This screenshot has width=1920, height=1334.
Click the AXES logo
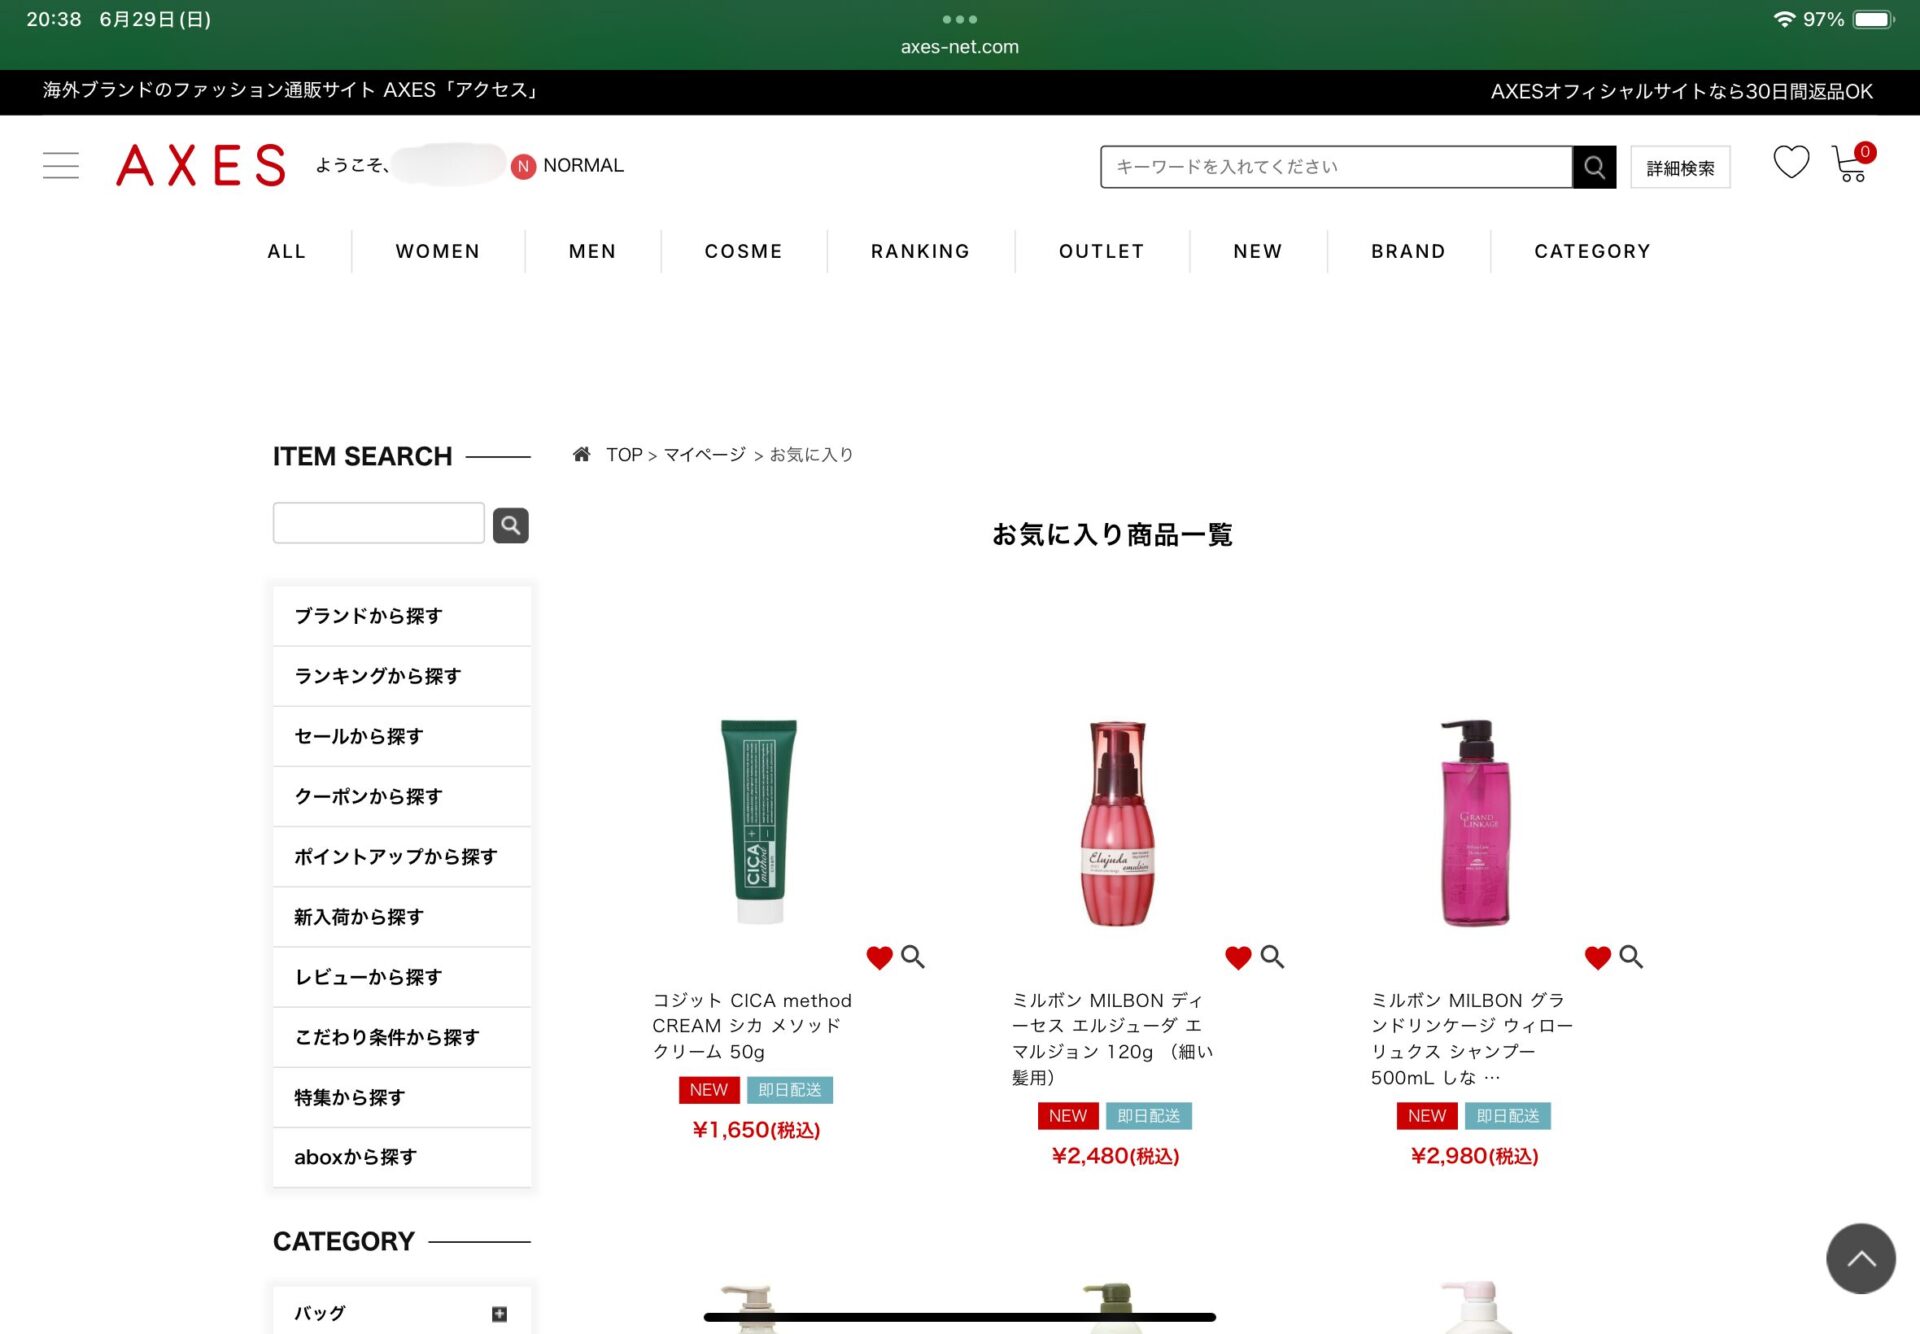tap(201, 166)
